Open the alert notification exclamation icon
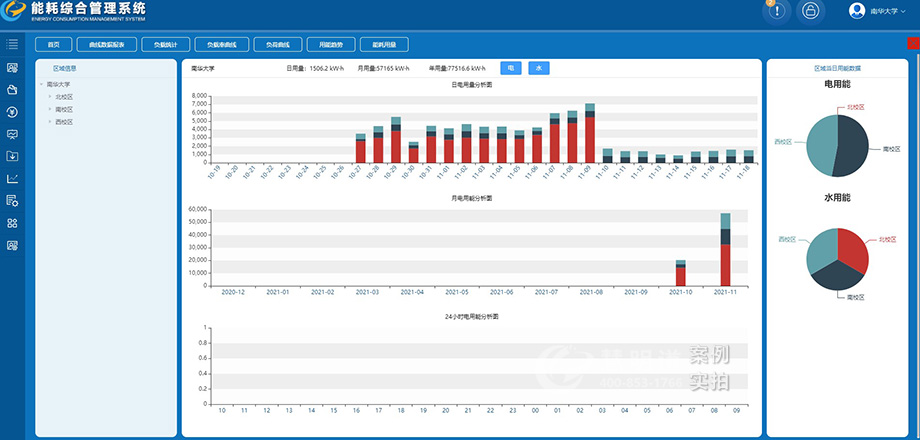920x440 pixels. pyautogui.click(x=778, y=11)
